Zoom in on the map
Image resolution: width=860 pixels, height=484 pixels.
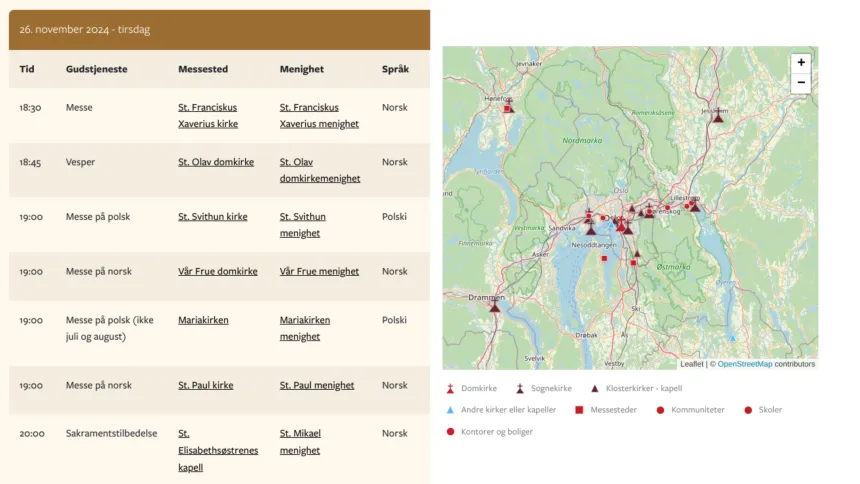coord(801,63)
